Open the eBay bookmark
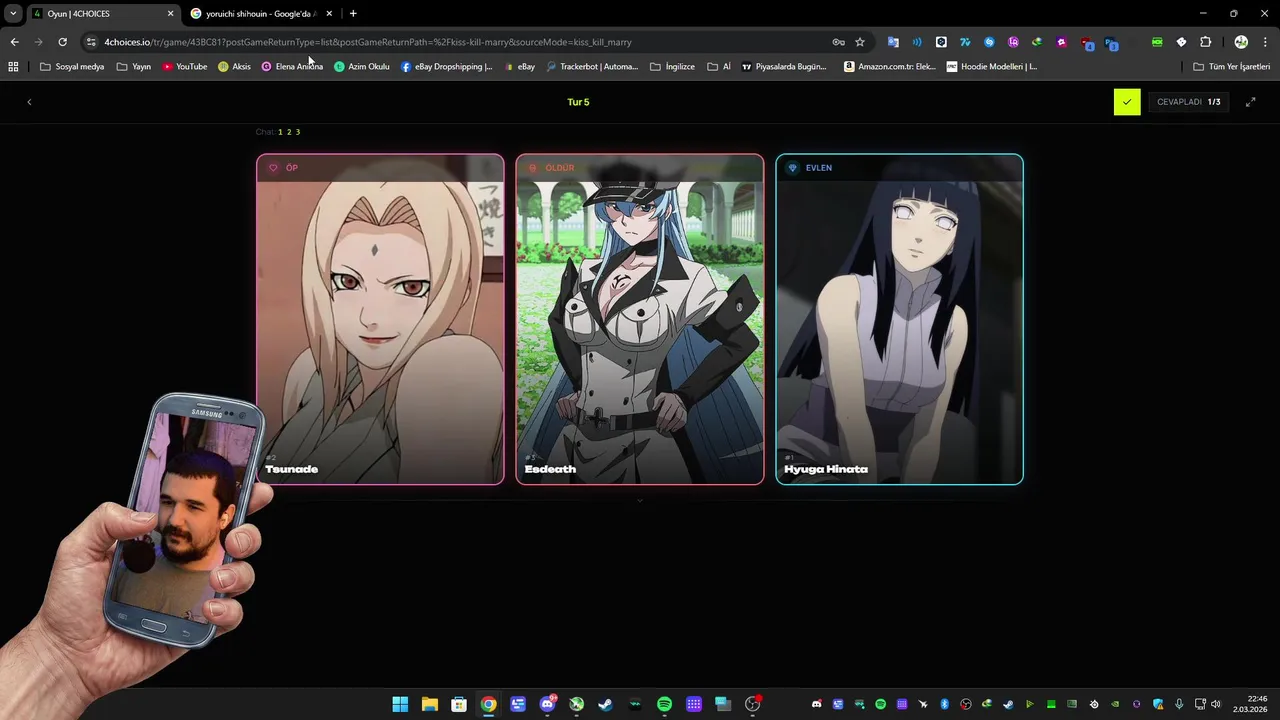The width and height of the screenshot is (1280, 720). pyautogui.click(x=520, y=67)
